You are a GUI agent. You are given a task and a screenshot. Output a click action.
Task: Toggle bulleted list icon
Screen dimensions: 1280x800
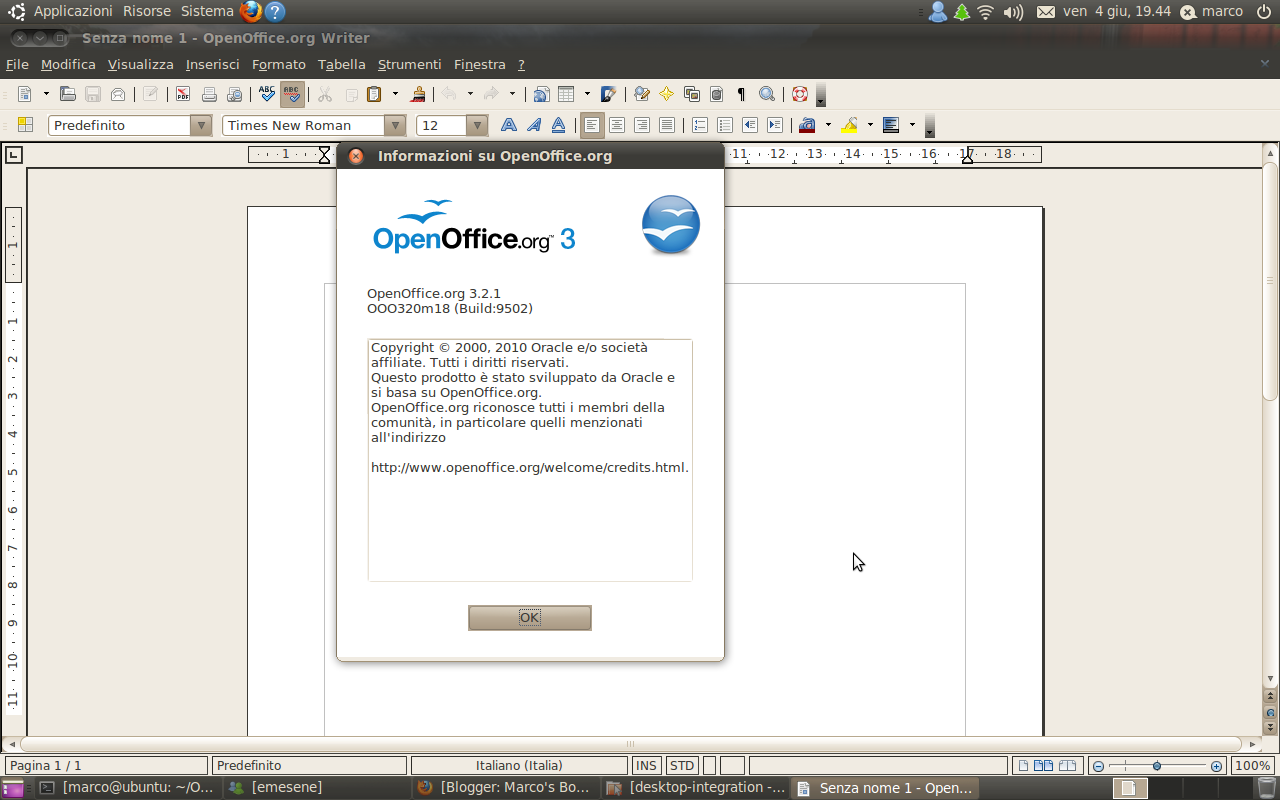(x=725, y=125)
